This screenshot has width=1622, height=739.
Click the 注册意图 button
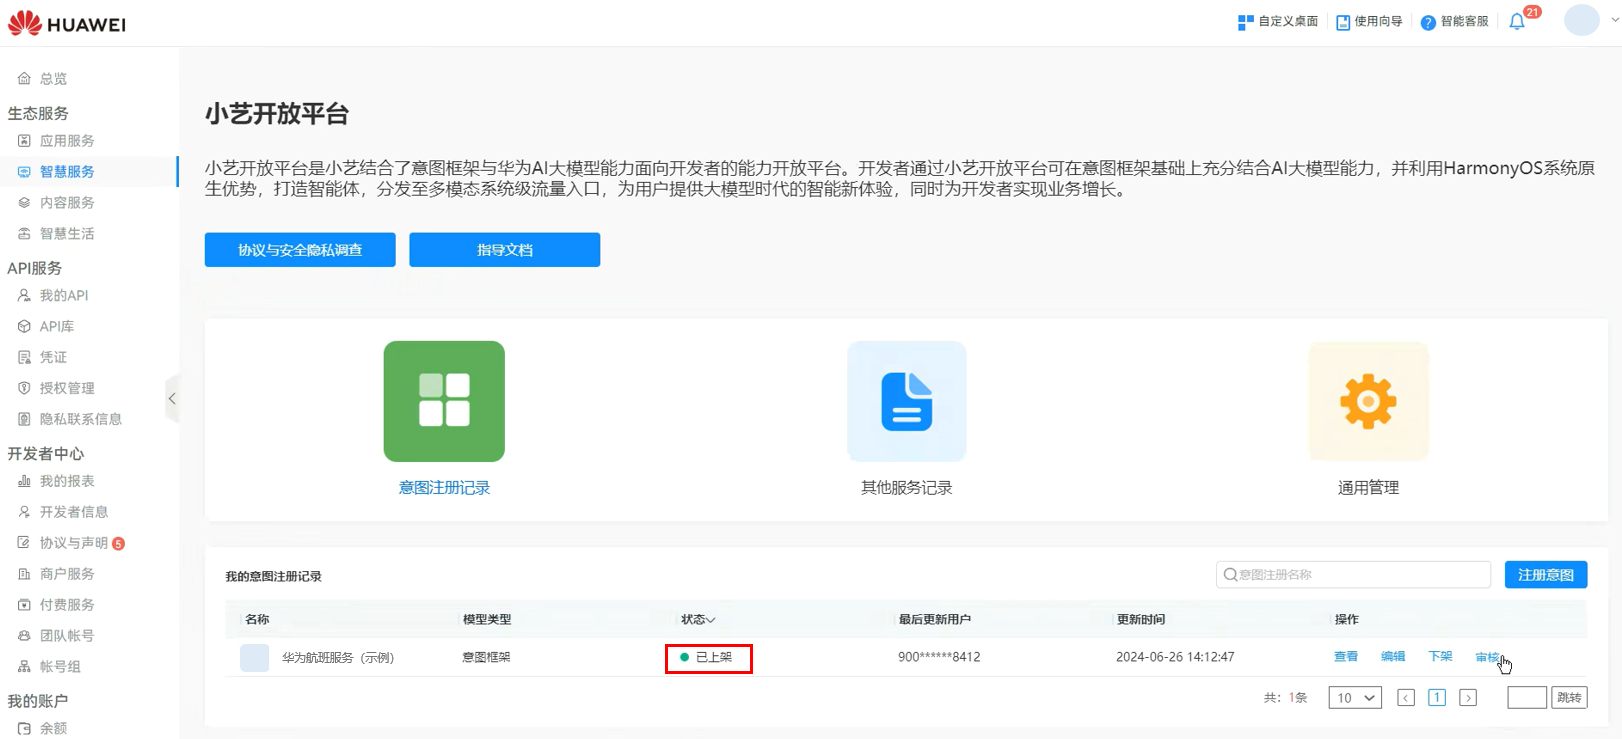(x=1546, y=575)
